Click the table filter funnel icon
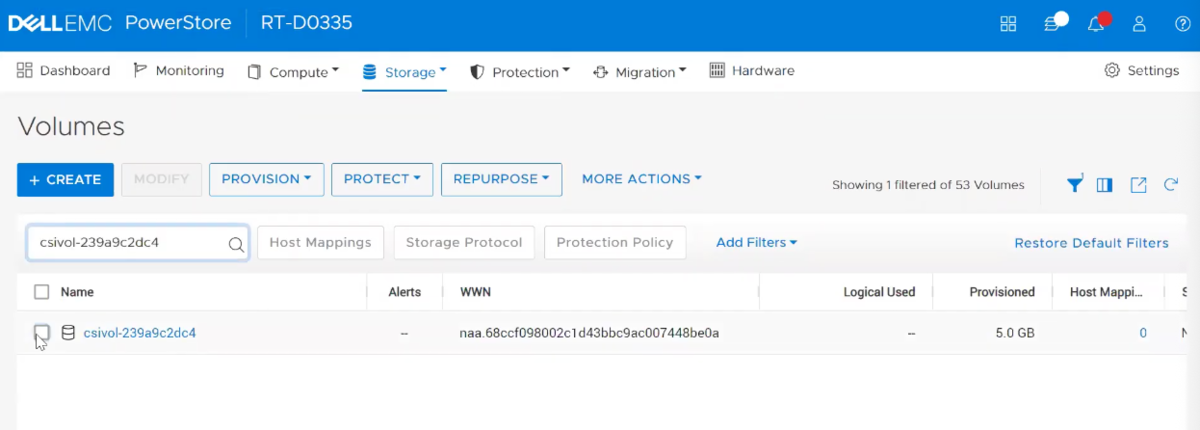This screenshot has width=1200, height=430. [x=1074, y=184]
